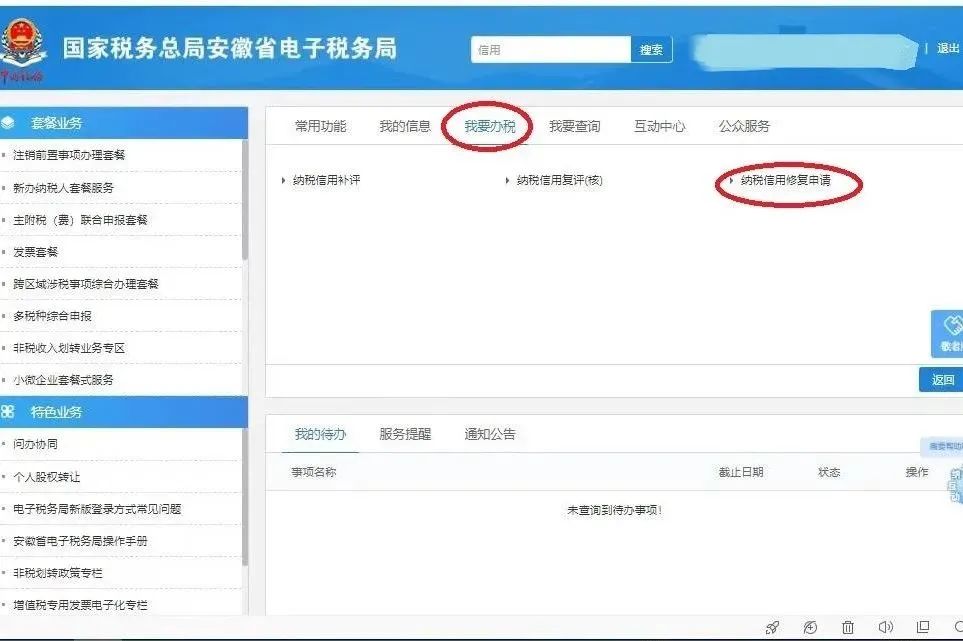Select 个人股权转让 in the sidebar

coord(47,477)
